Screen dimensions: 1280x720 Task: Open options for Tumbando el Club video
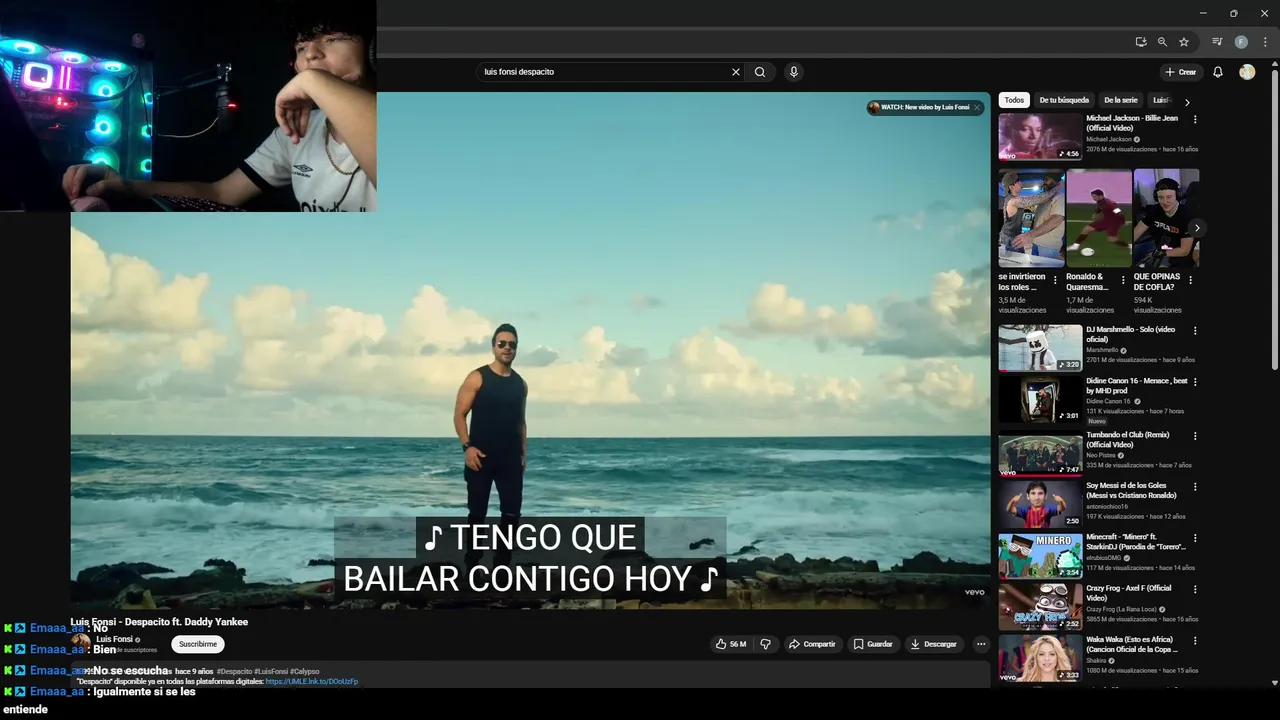click(x=1195, y=436)
